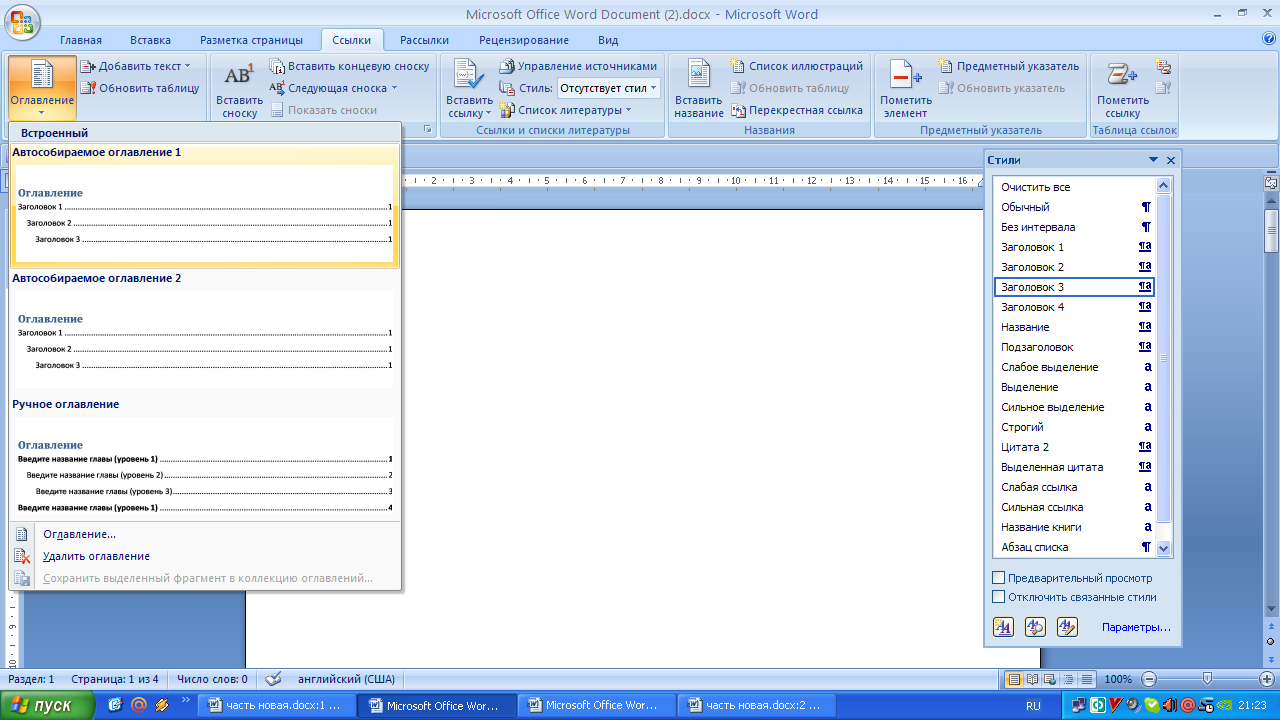The width and height of the screenshot is (1280, 720).
Task: Click the zoom out minus button
Action: coord(1150,679)
